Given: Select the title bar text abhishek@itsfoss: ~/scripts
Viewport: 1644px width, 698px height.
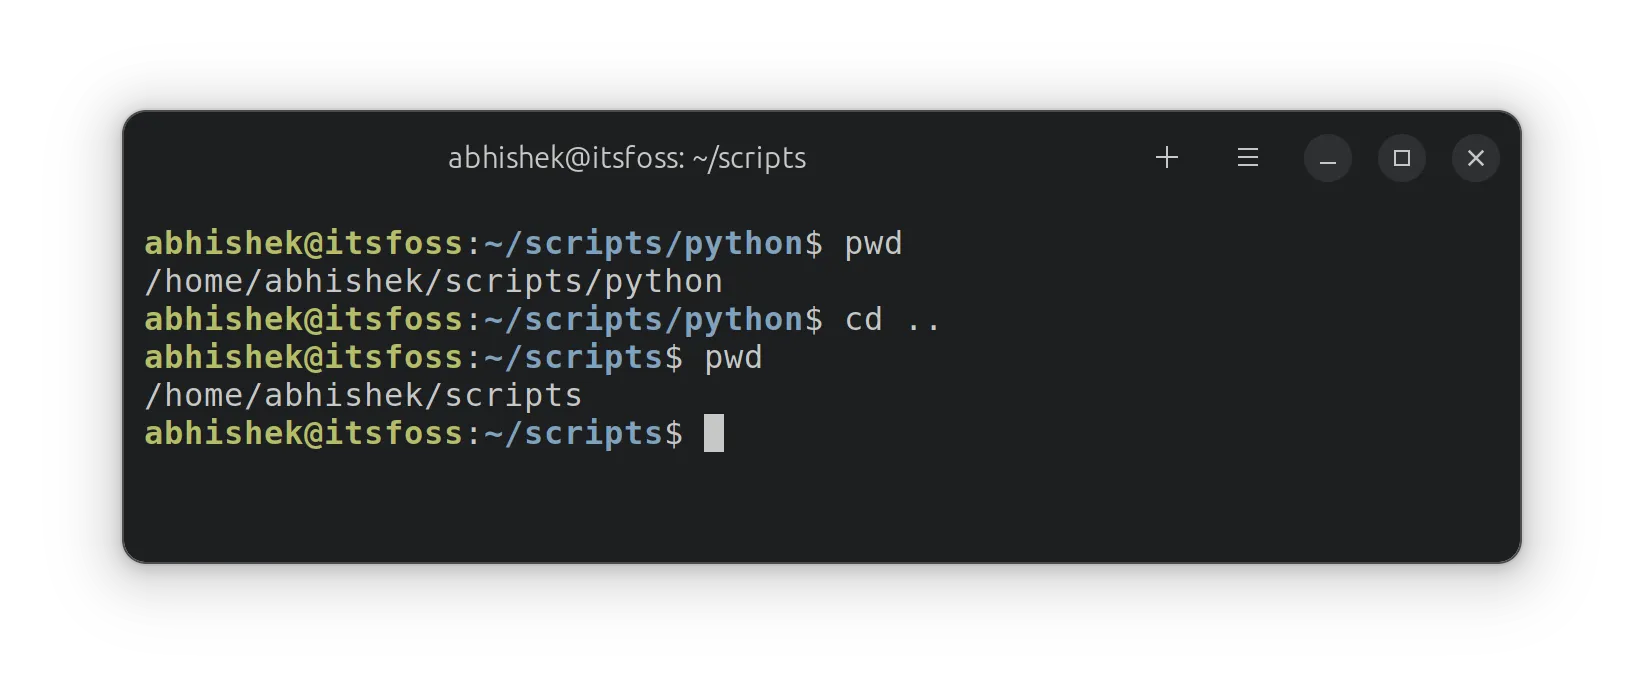Looking at the screenshot, I should pos(626,157).
